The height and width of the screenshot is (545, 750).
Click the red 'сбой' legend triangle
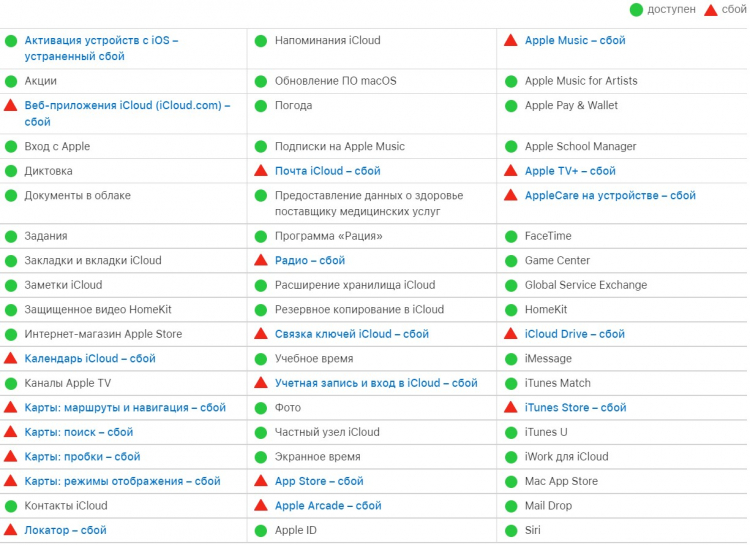click(x=711, y=10)
